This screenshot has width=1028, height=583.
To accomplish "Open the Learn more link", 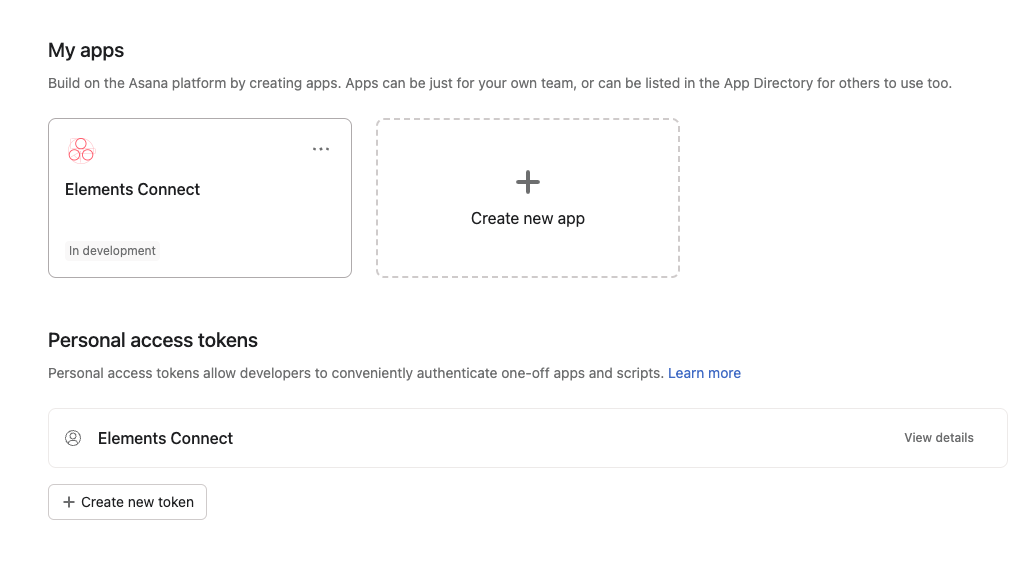I will (704, 373).
